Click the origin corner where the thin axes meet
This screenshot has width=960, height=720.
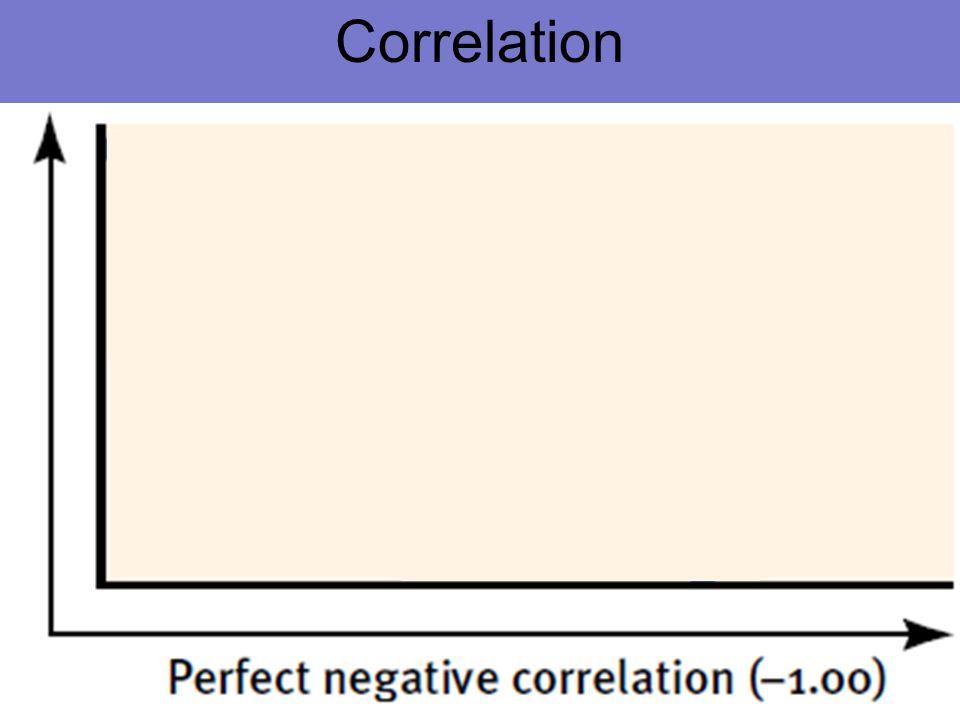[x=51, y=633]
